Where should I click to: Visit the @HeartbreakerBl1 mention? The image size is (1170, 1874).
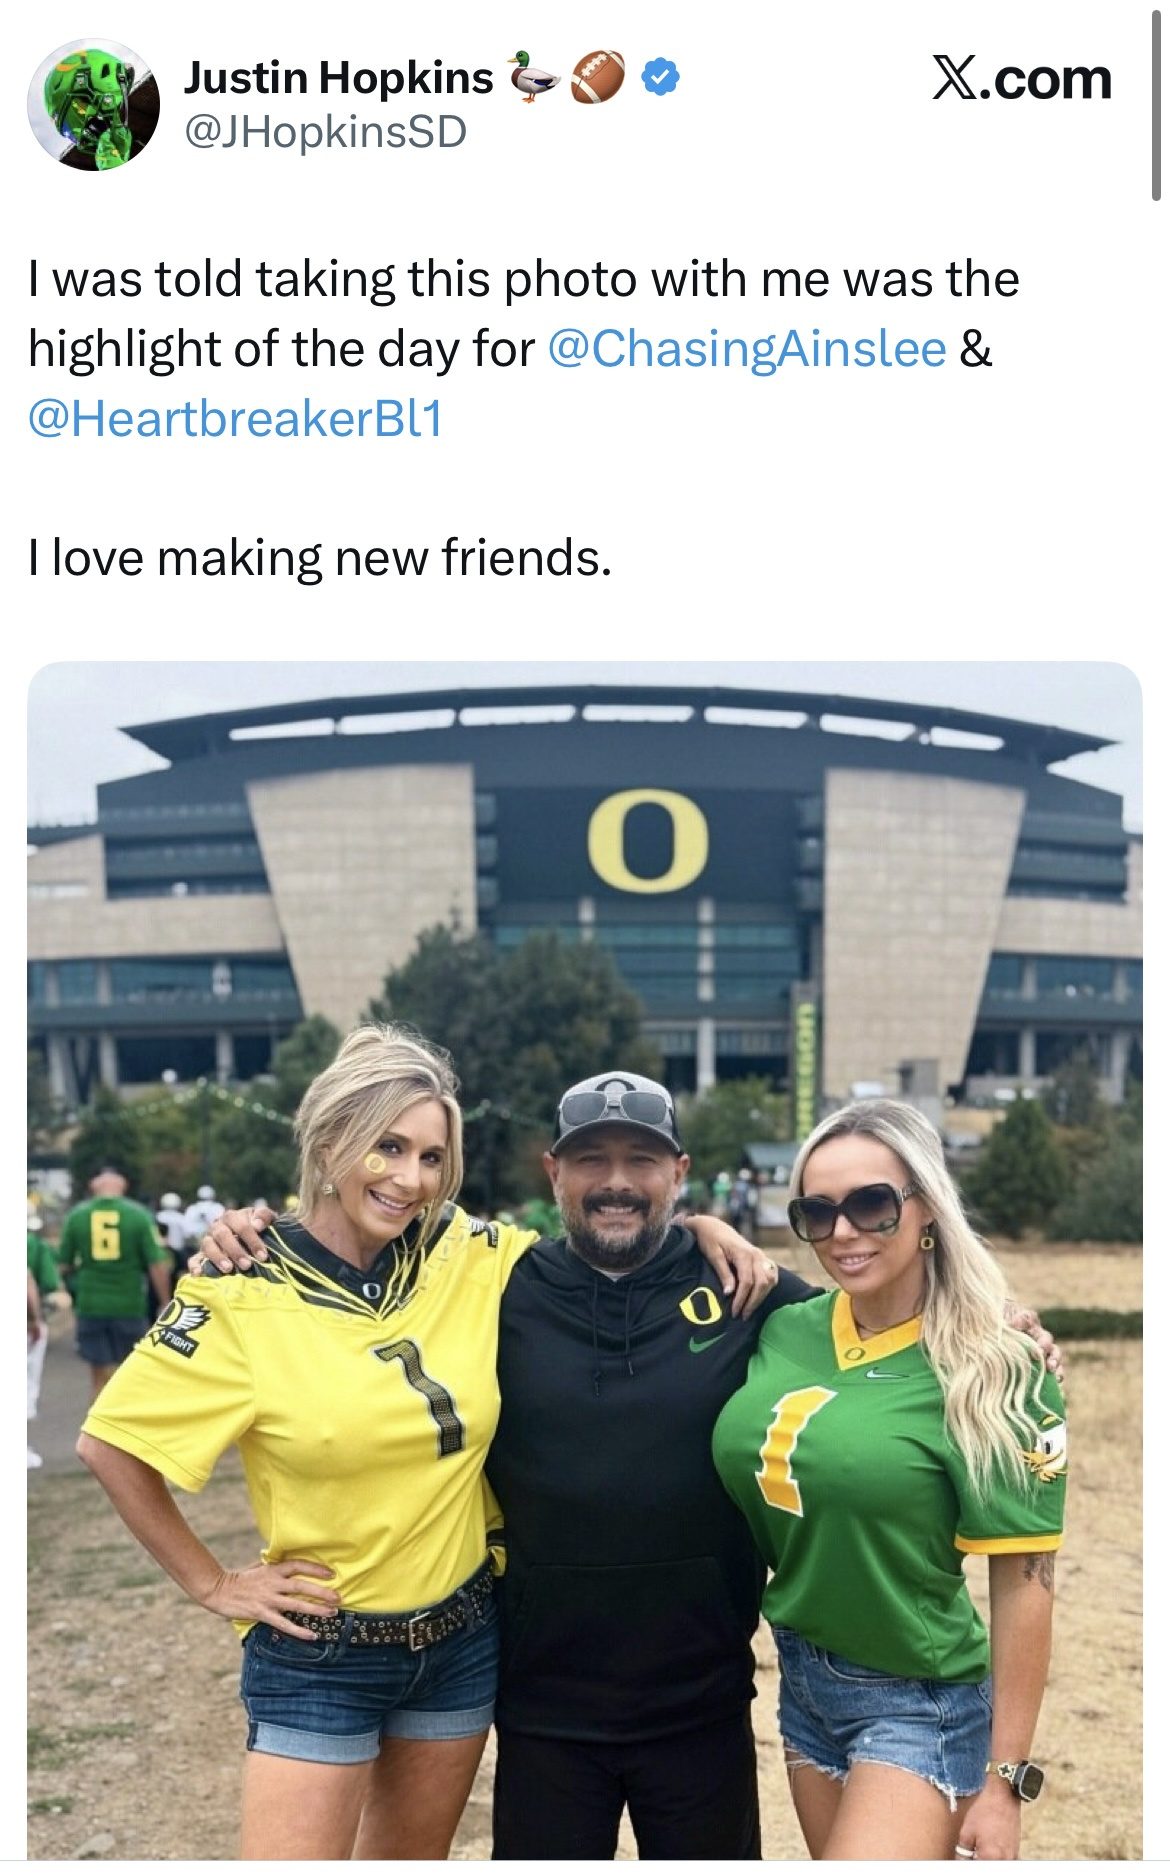(x=235, y=418)
